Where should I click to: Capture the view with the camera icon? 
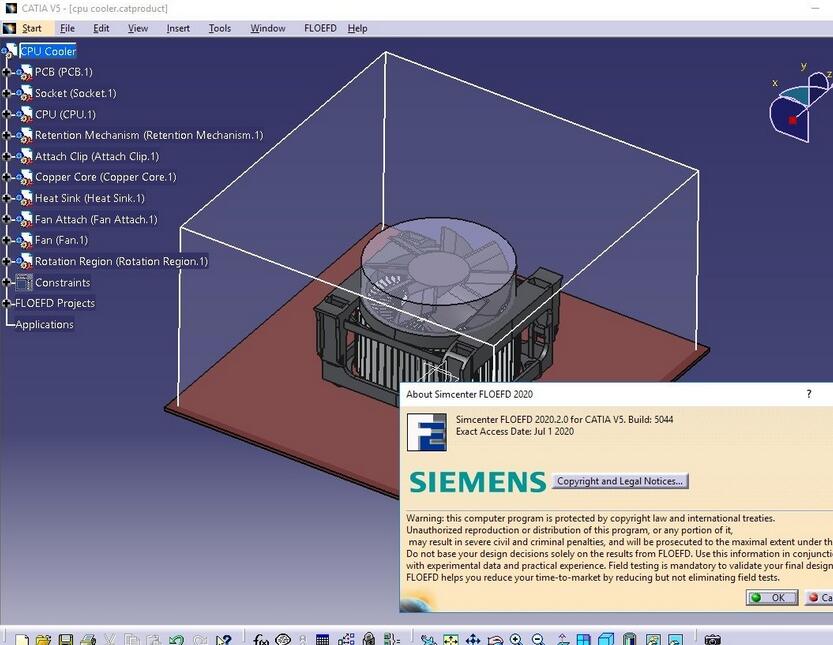[x=712, y=639]
